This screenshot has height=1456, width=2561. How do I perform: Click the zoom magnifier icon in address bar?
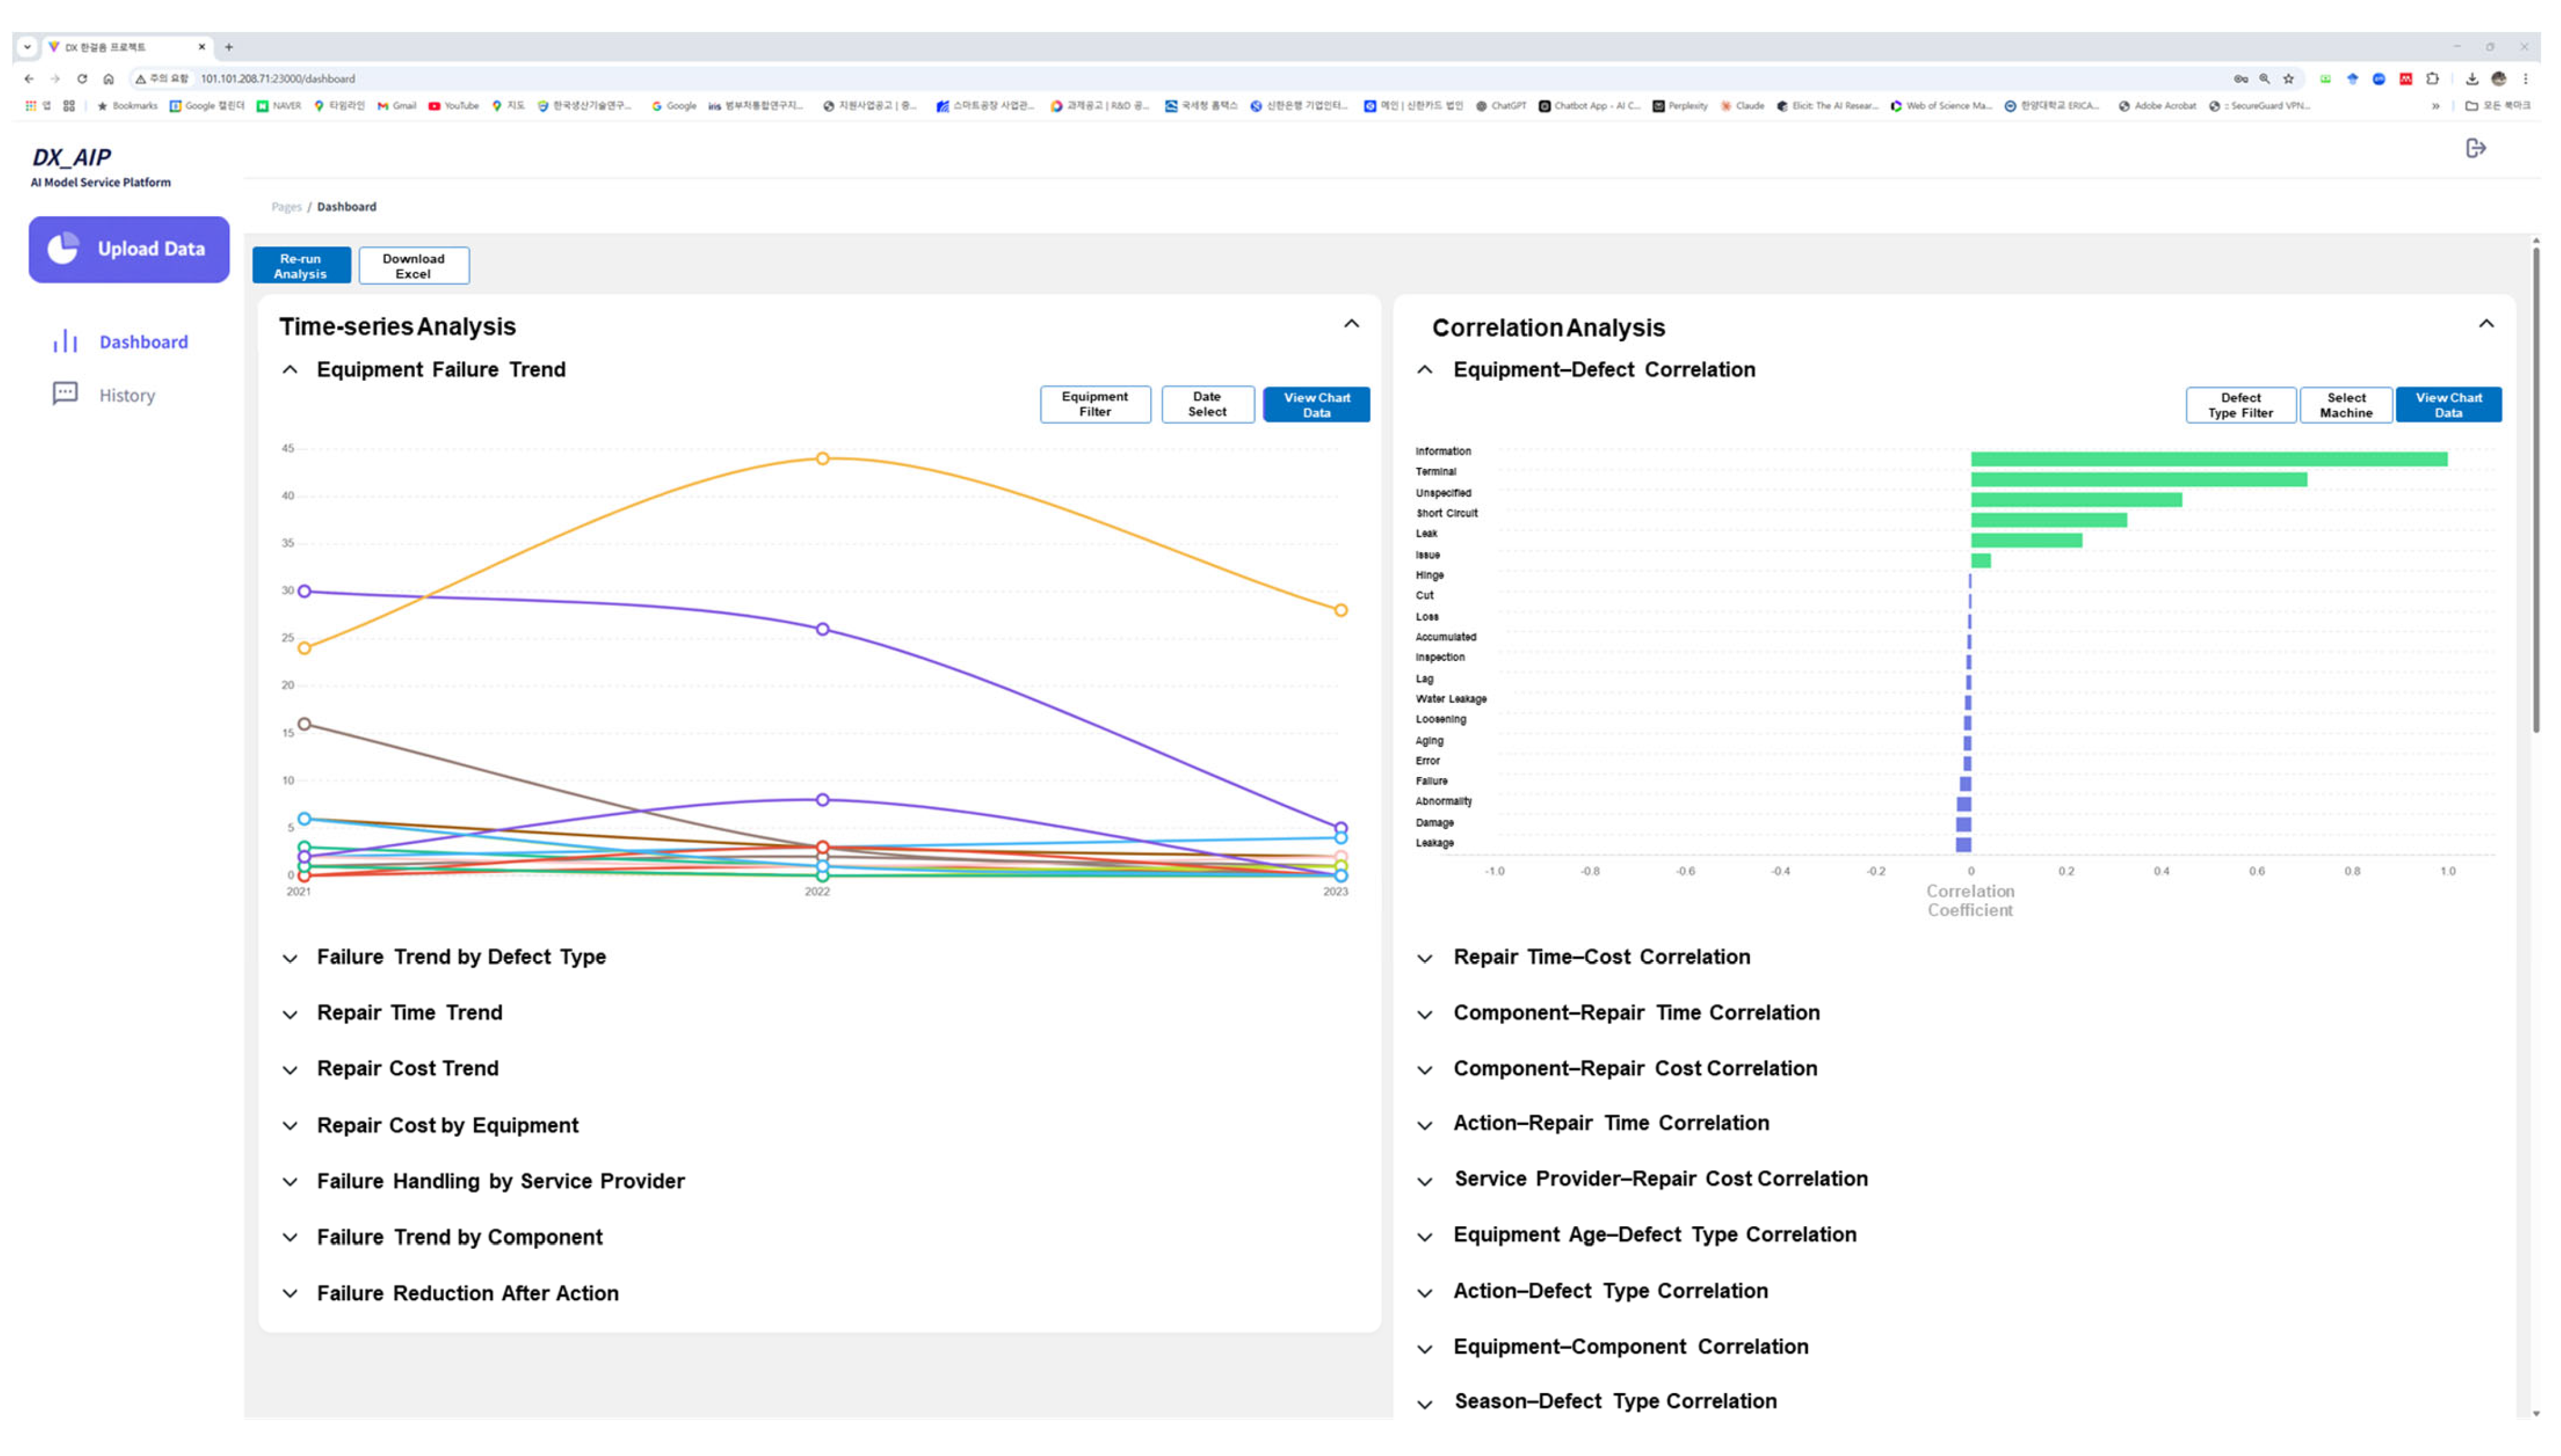click(2264, 78)
